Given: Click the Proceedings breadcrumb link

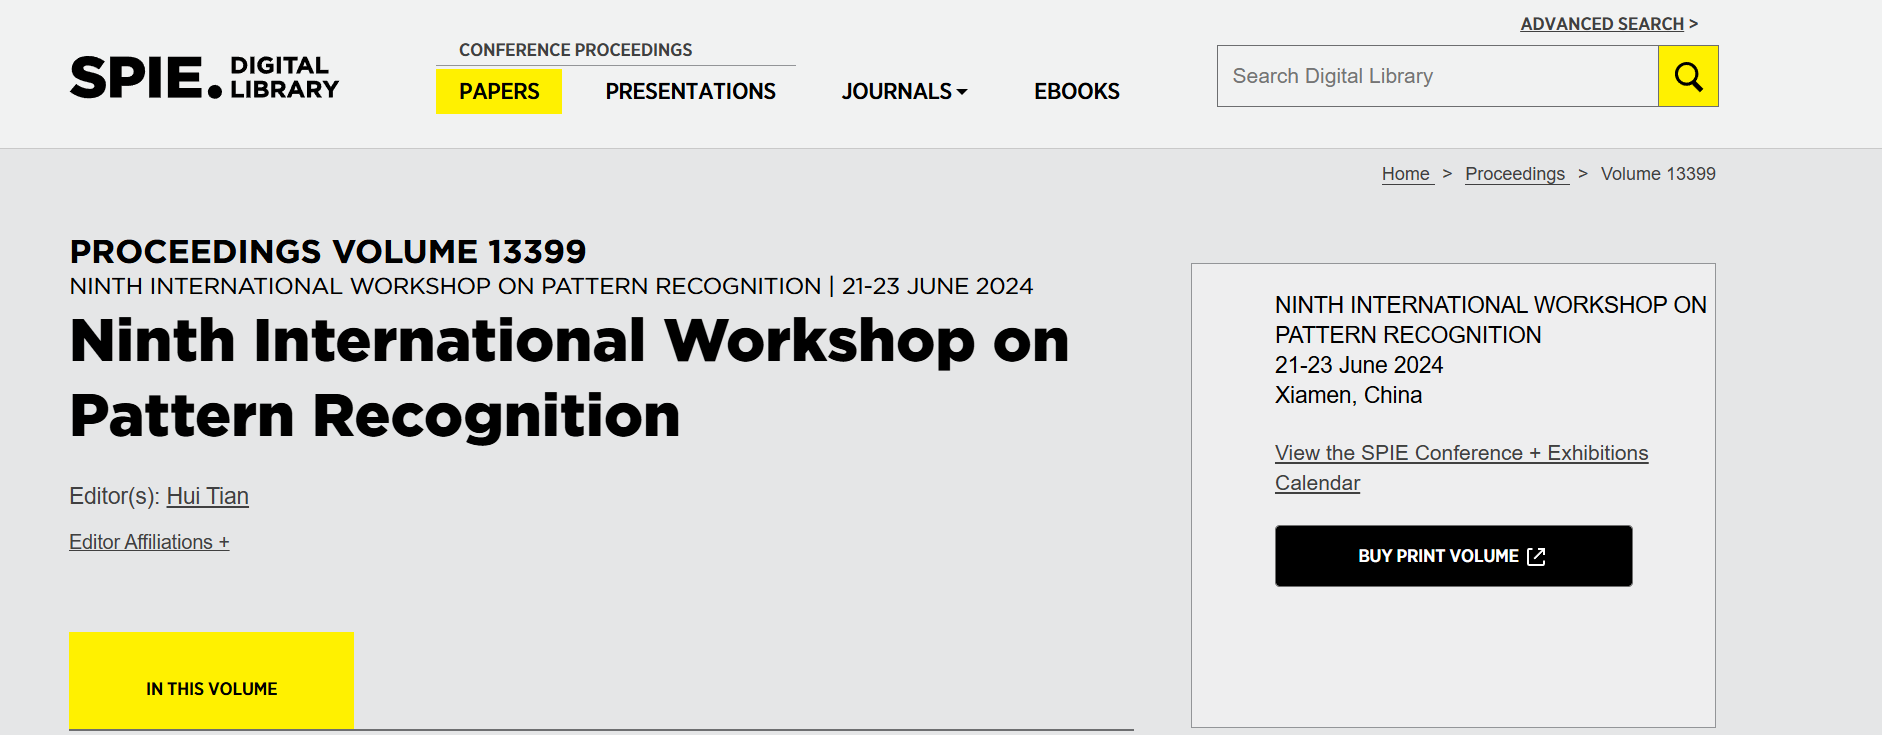Looking at the screenshot, I should [1514, 174].
